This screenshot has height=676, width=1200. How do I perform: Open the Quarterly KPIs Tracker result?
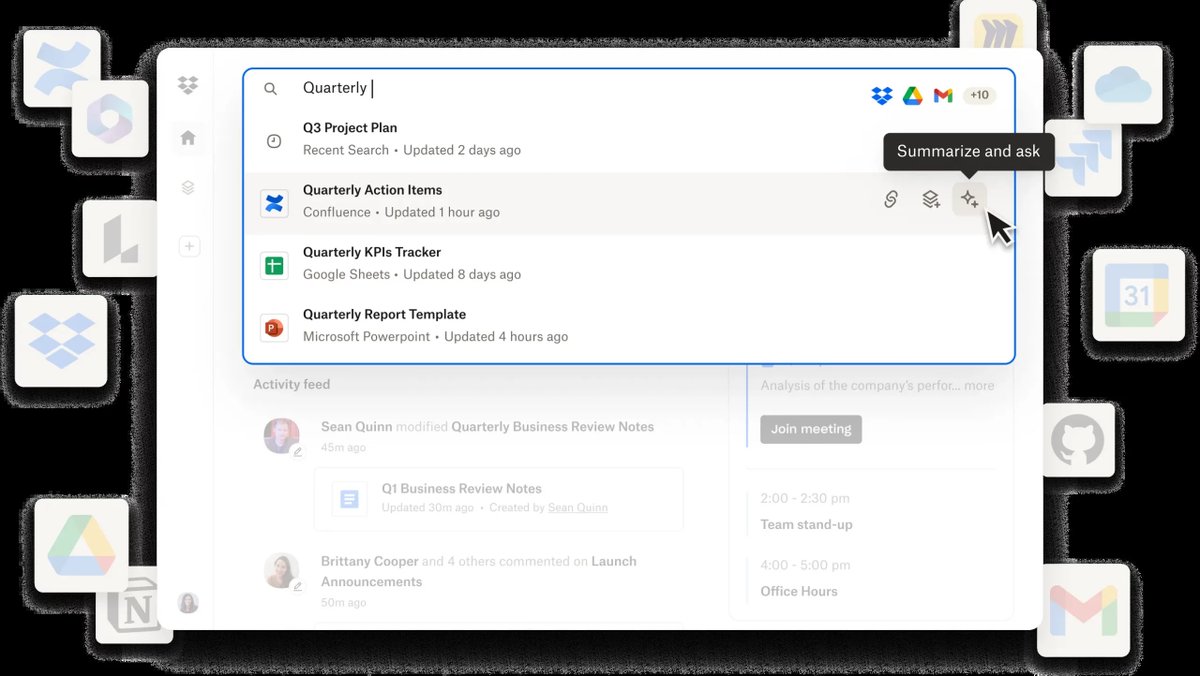629,264
